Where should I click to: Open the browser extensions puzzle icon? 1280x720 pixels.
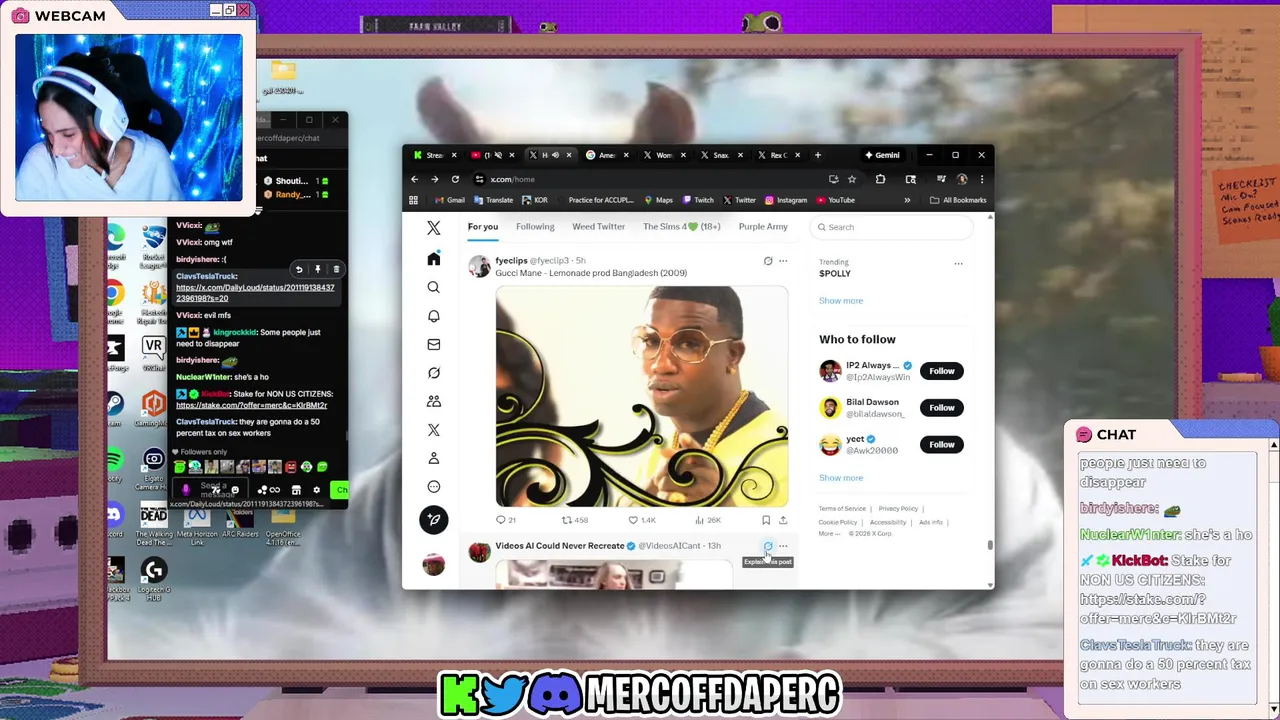pyautogui.click(x=880, y=179)
